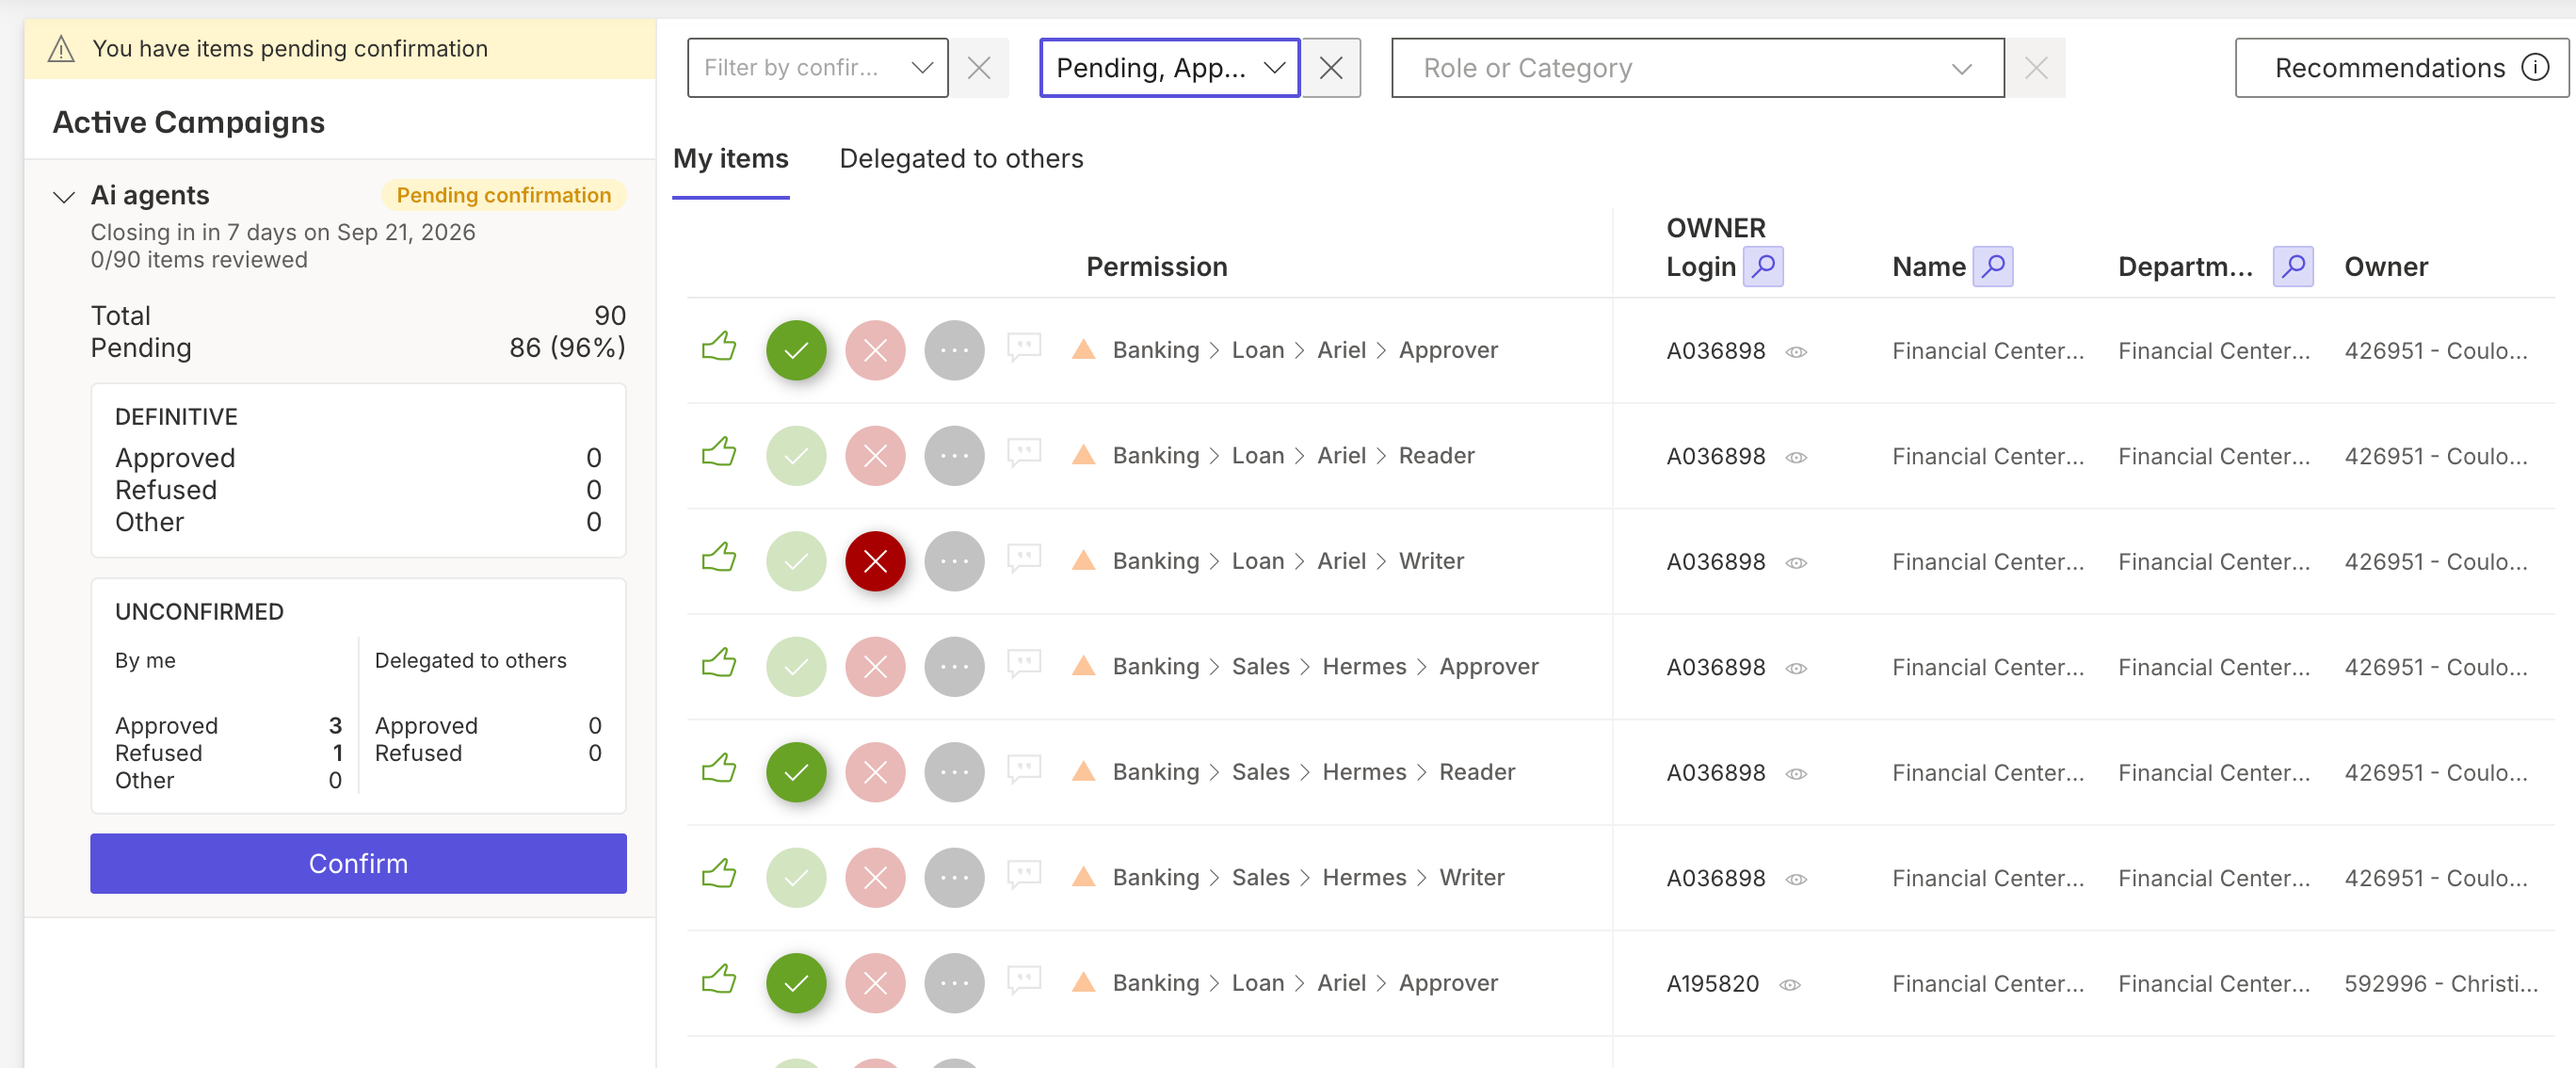Open more options on Sales Hermes Reader row
This screenshot has height=1068, width=2576.
pyautogui.click(x=954, y=772)
